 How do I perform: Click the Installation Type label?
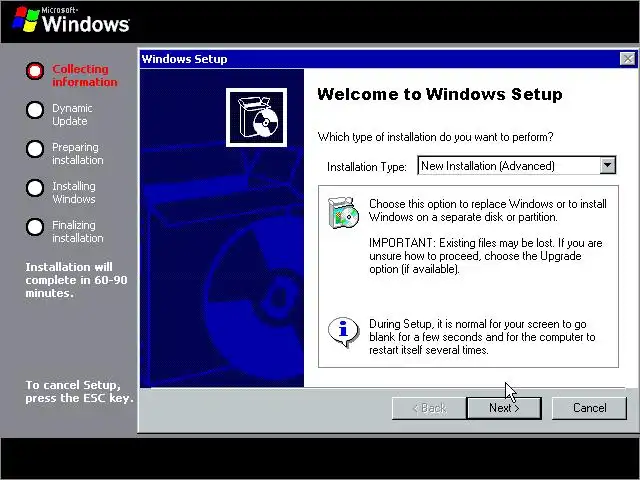point(367,167)
